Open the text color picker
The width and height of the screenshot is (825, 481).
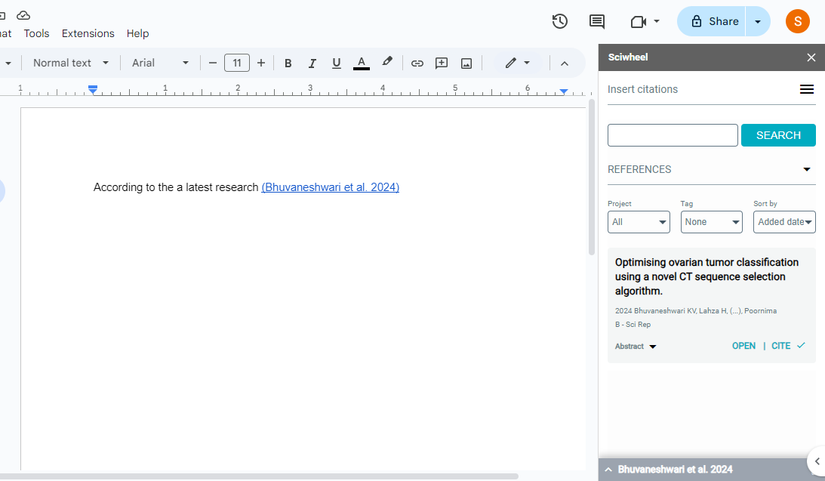pyautogui.click(x=361, y=63)
